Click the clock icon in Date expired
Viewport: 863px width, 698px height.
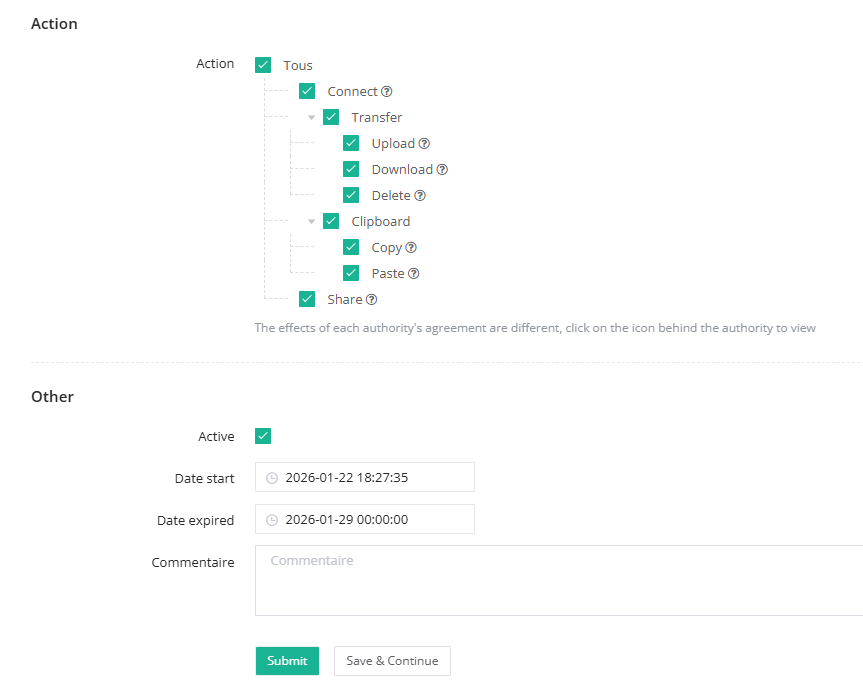[272, 520]
